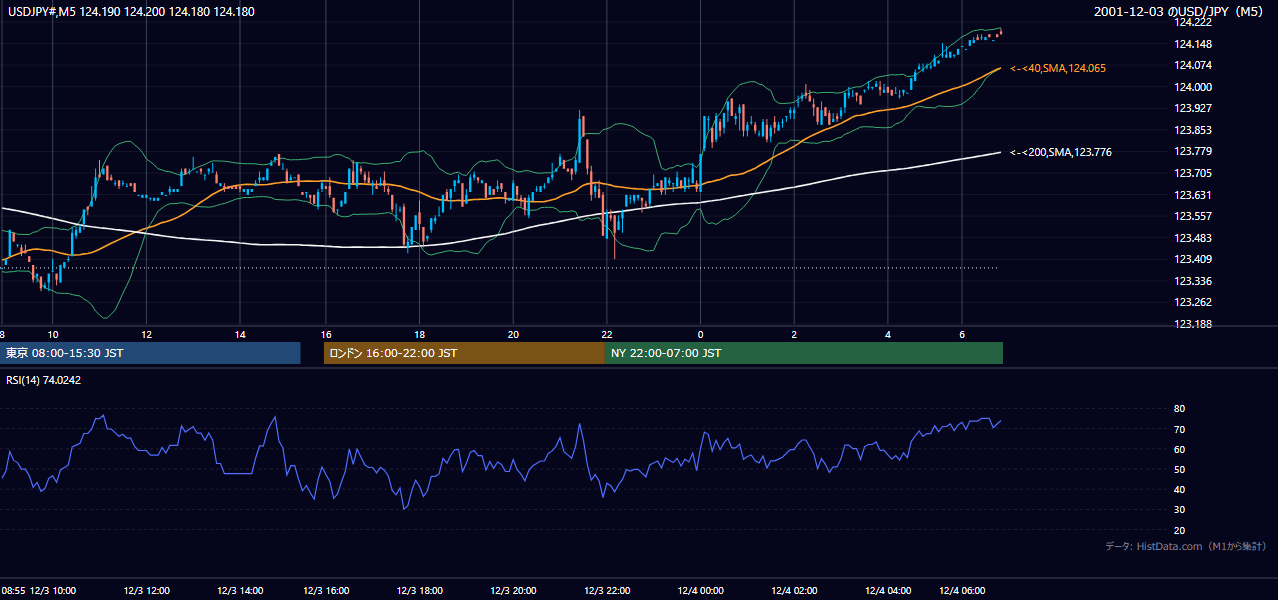1278x600 pixels.
Task: Click the 12/4 06:00 time axis label
Action: pos(962,590)
